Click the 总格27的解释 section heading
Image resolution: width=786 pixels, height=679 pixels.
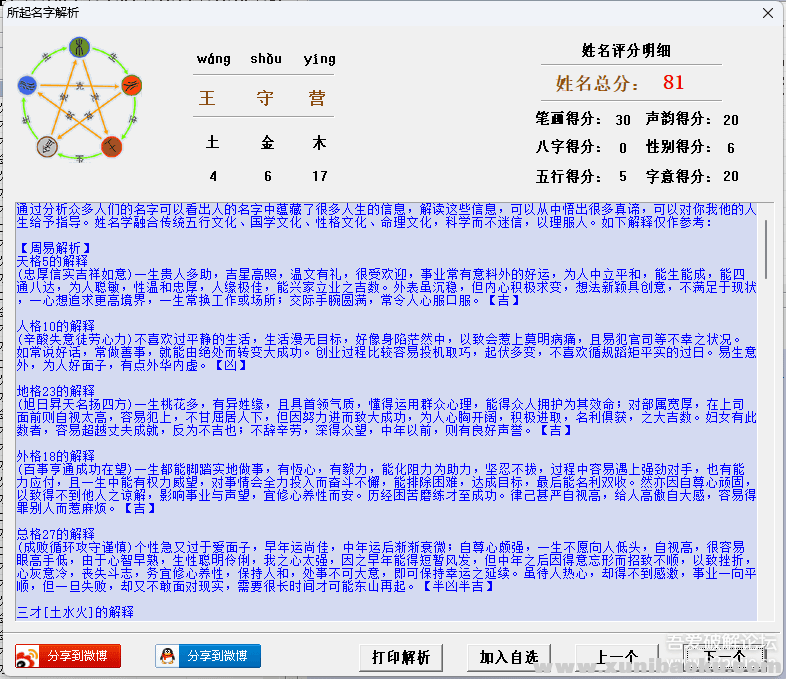click(55, 535)
